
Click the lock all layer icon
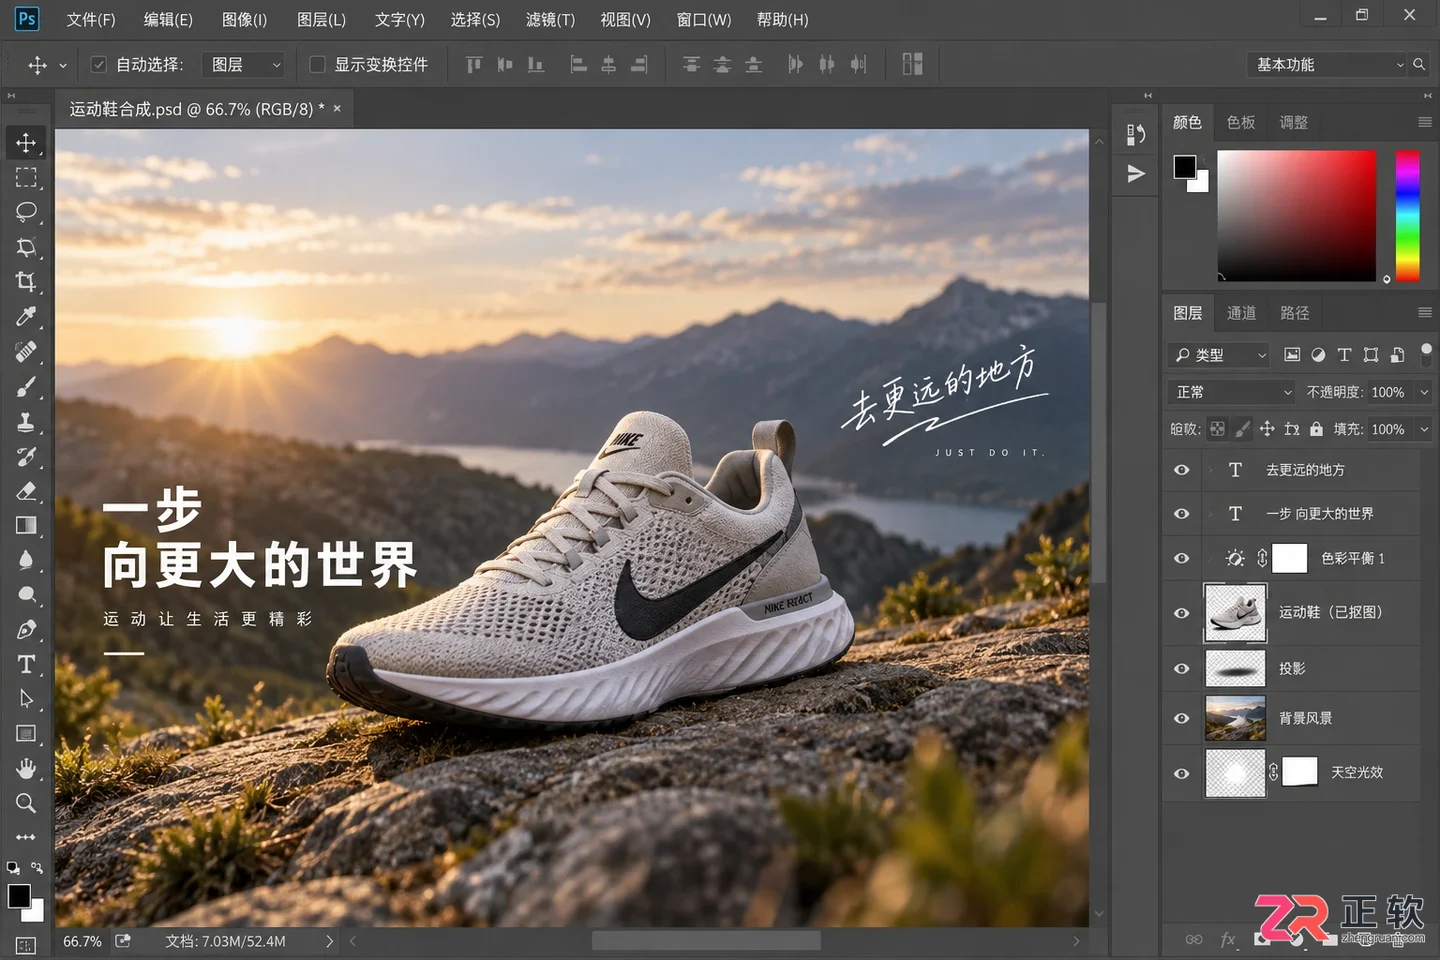pos(1316,429)
